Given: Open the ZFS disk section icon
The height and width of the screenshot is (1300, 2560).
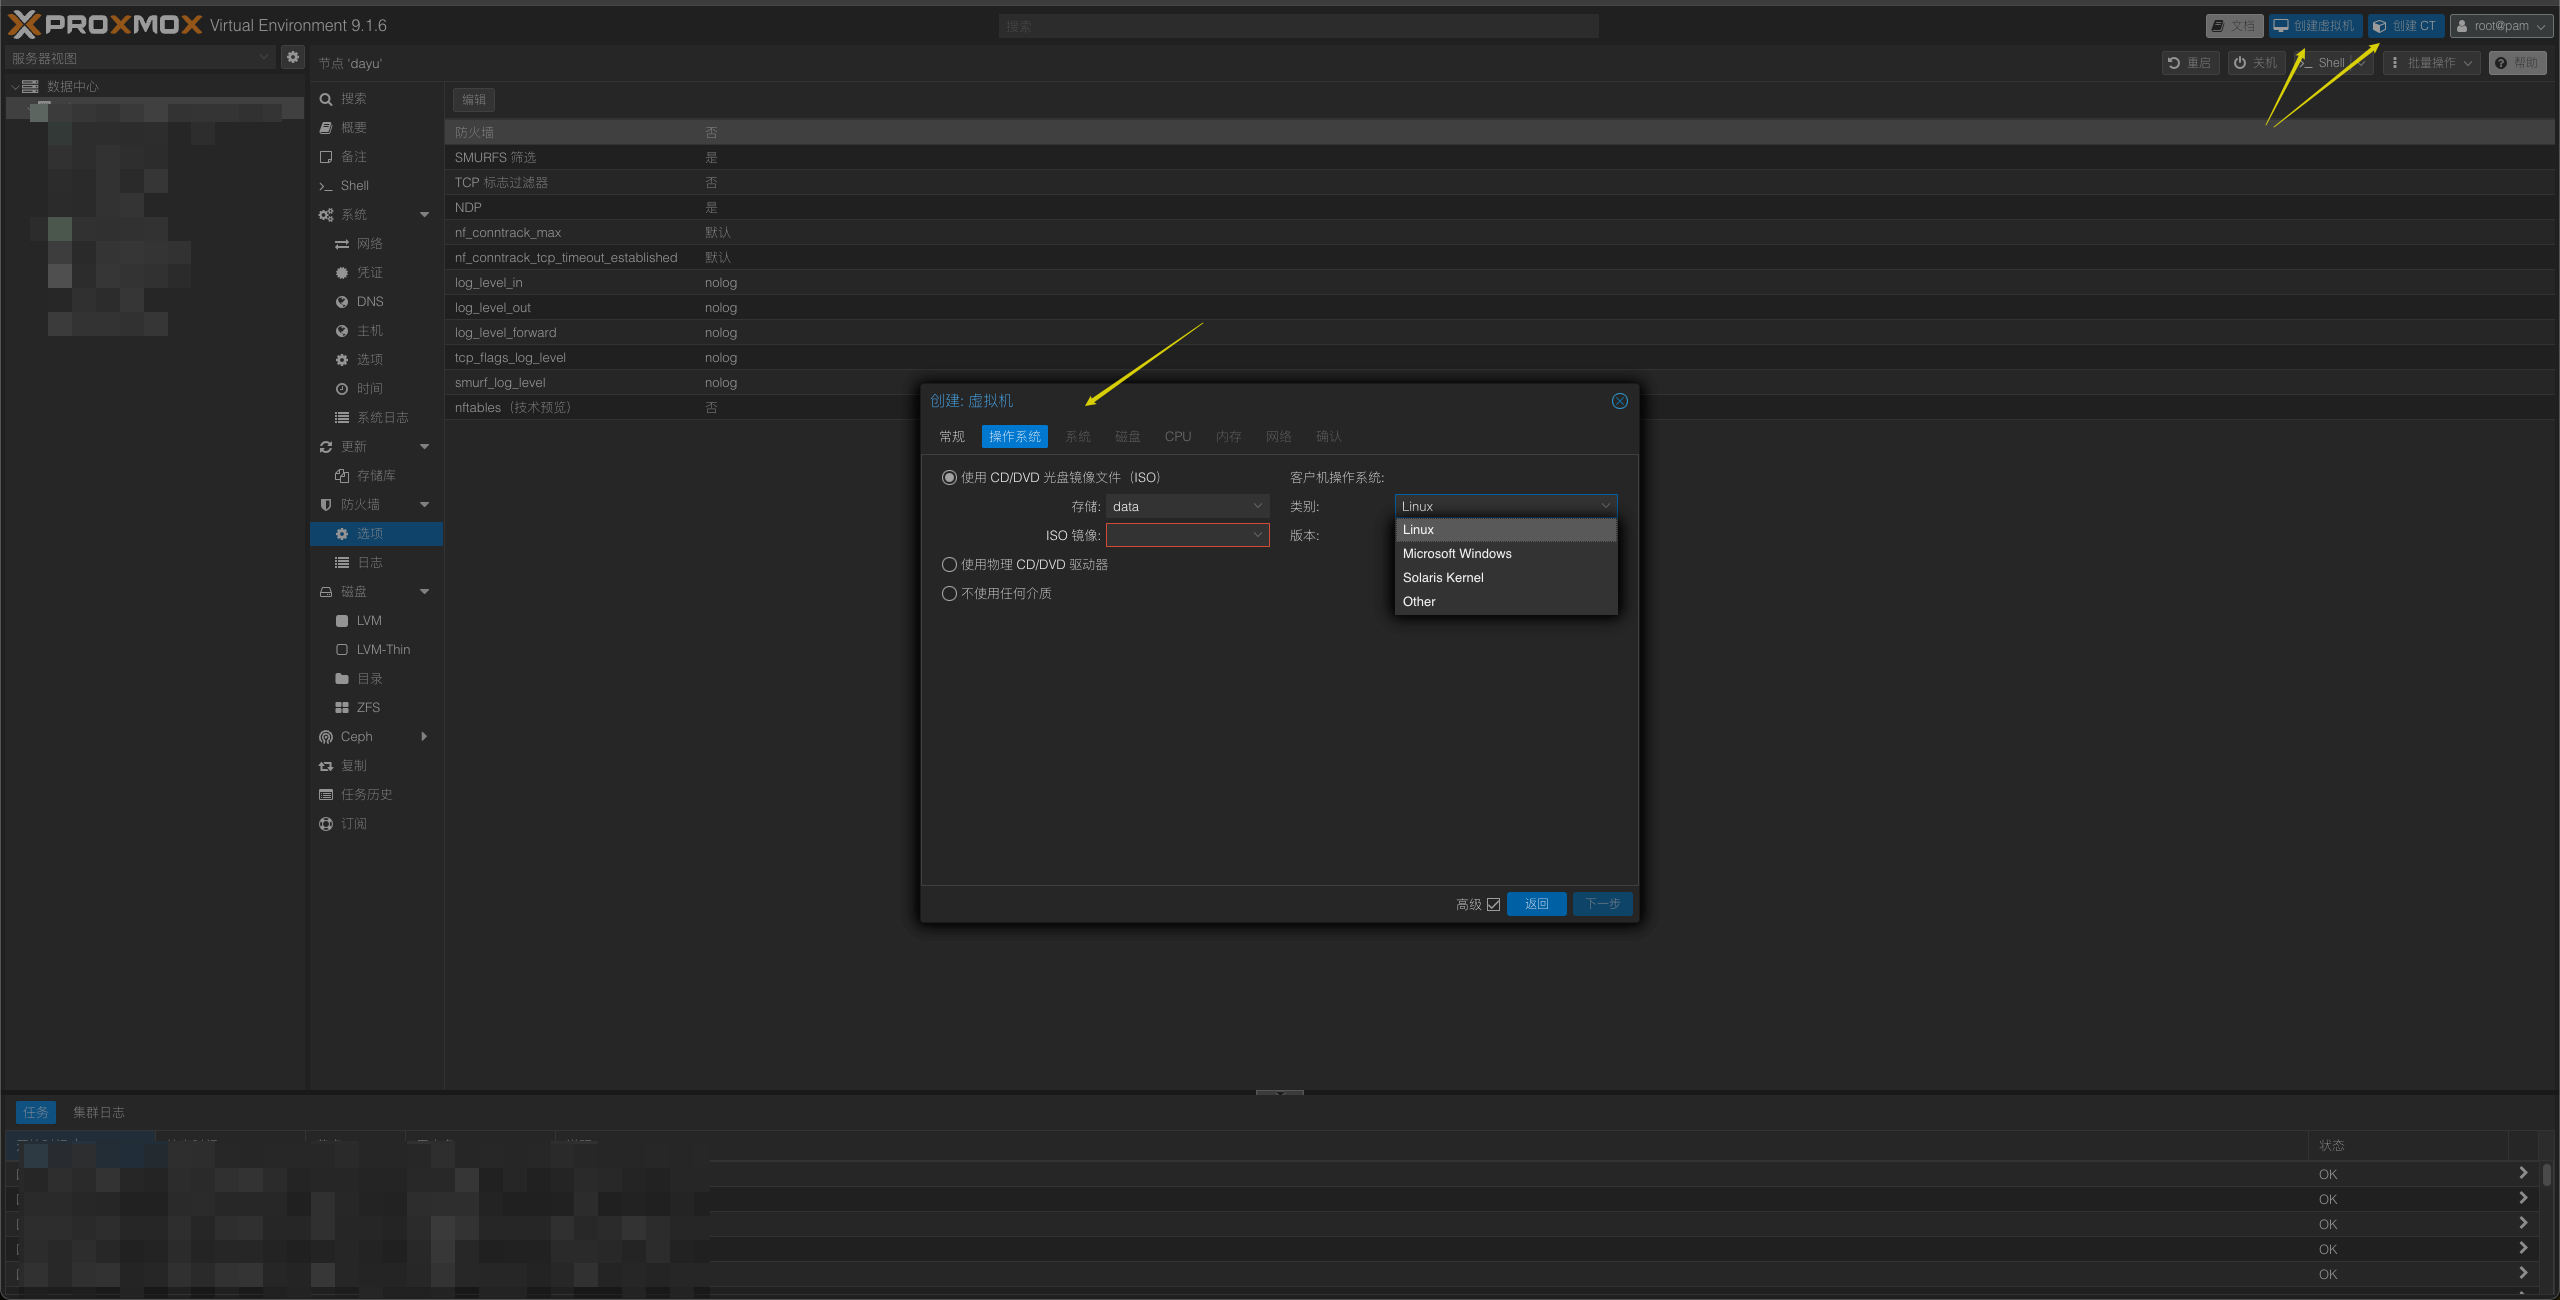Looking at the screenshot, I should (x=342, y=708).
